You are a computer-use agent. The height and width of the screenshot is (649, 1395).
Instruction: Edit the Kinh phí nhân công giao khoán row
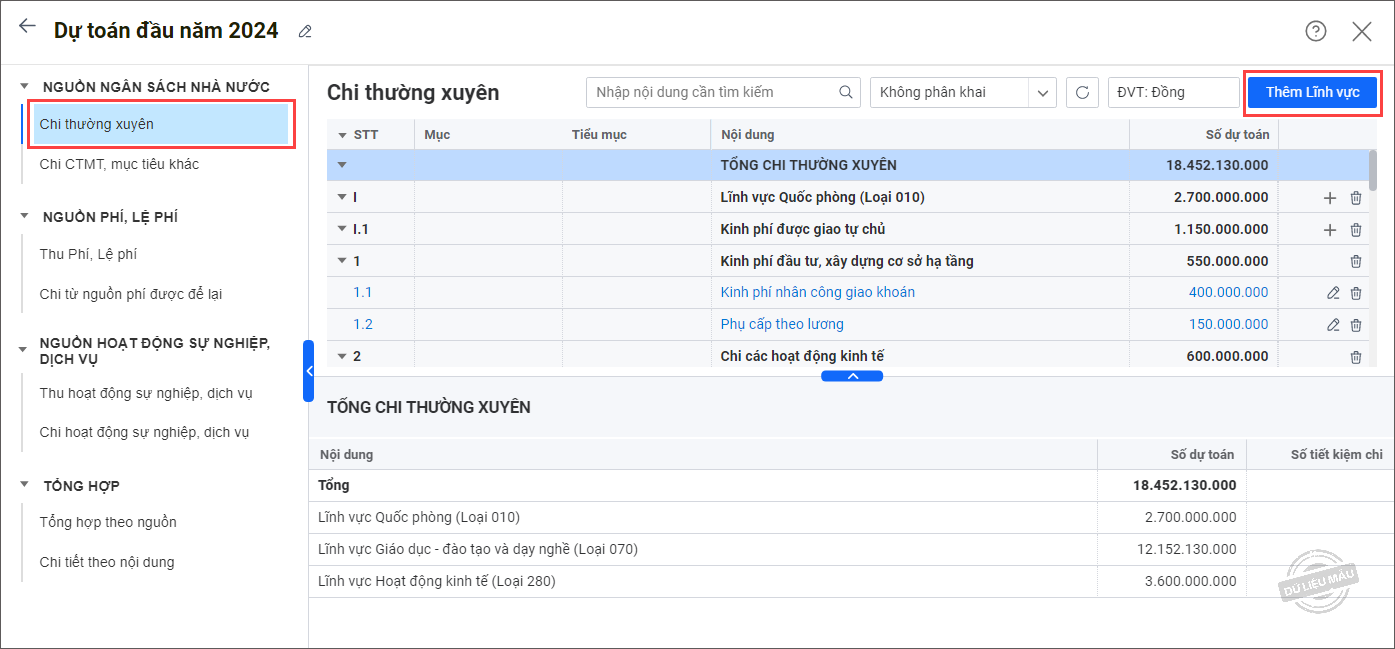click(x=1332, y=293)
